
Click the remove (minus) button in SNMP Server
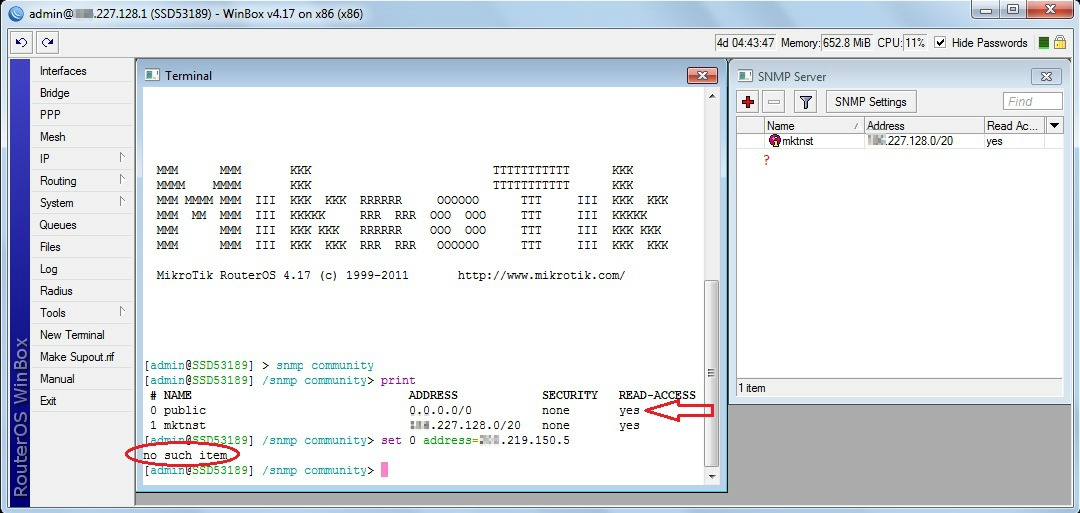pos(773,102)
